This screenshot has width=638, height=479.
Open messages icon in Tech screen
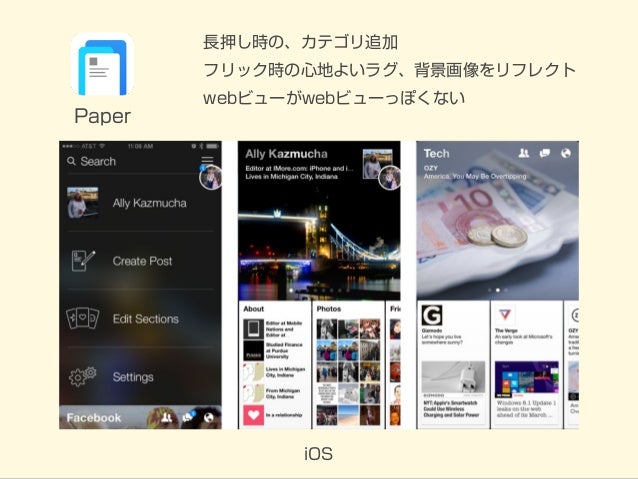[544, 153]
